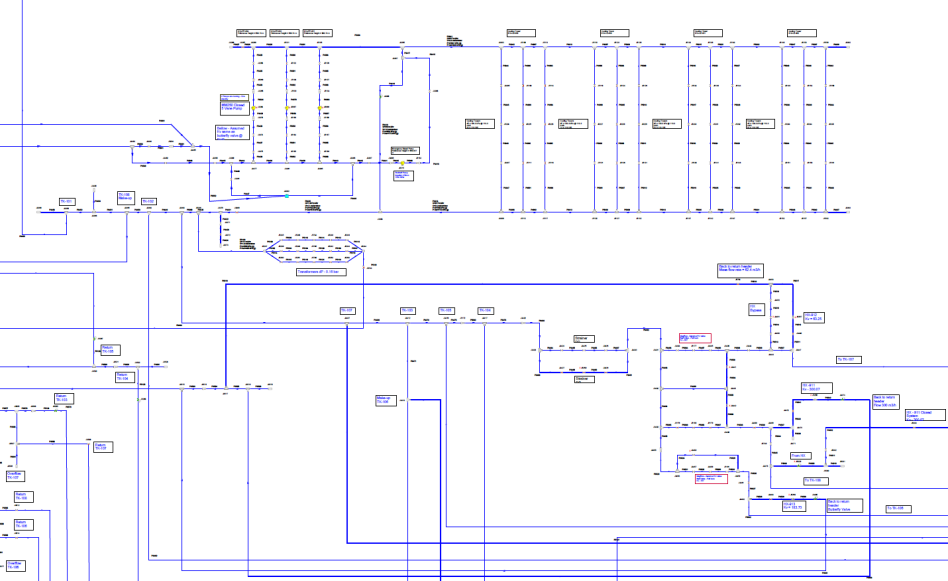This screenshot has width=948, height=581.
Task: Select the upper red-outlined baffle note
Action: click(x=695, y=338)
